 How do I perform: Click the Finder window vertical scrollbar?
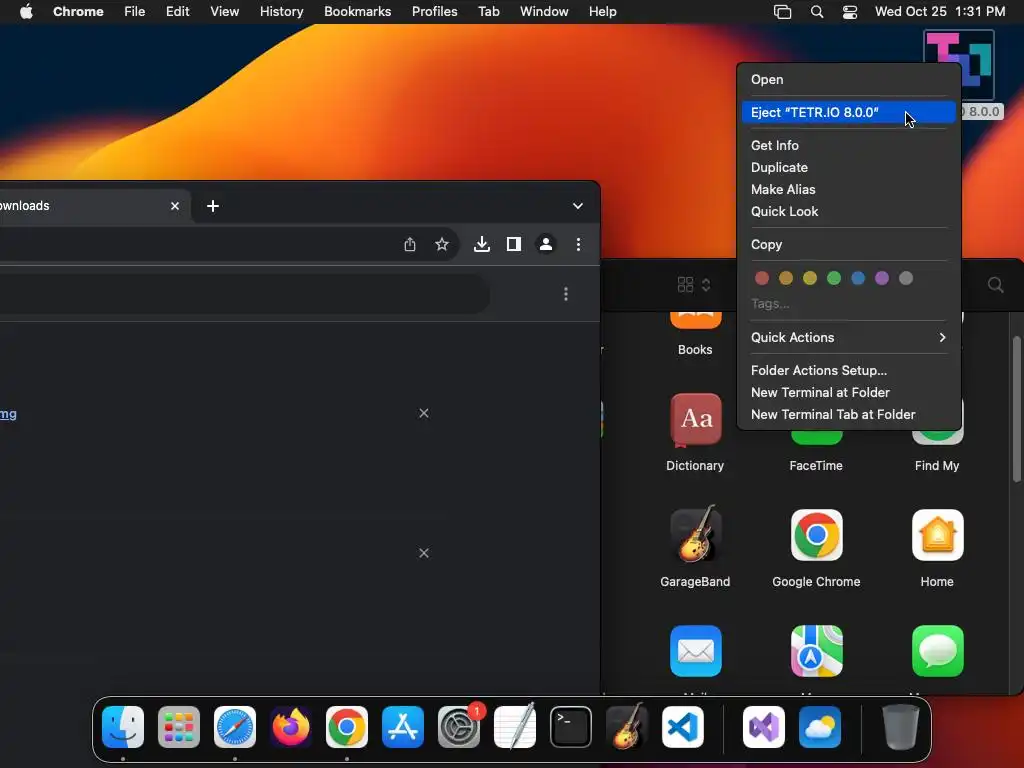click(x=1017, y=409)
